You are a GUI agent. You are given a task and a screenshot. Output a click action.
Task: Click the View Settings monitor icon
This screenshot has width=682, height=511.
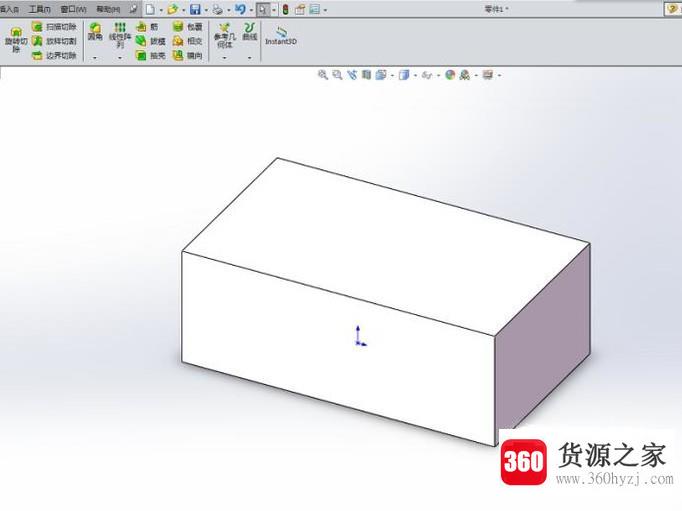pos(488,75)
